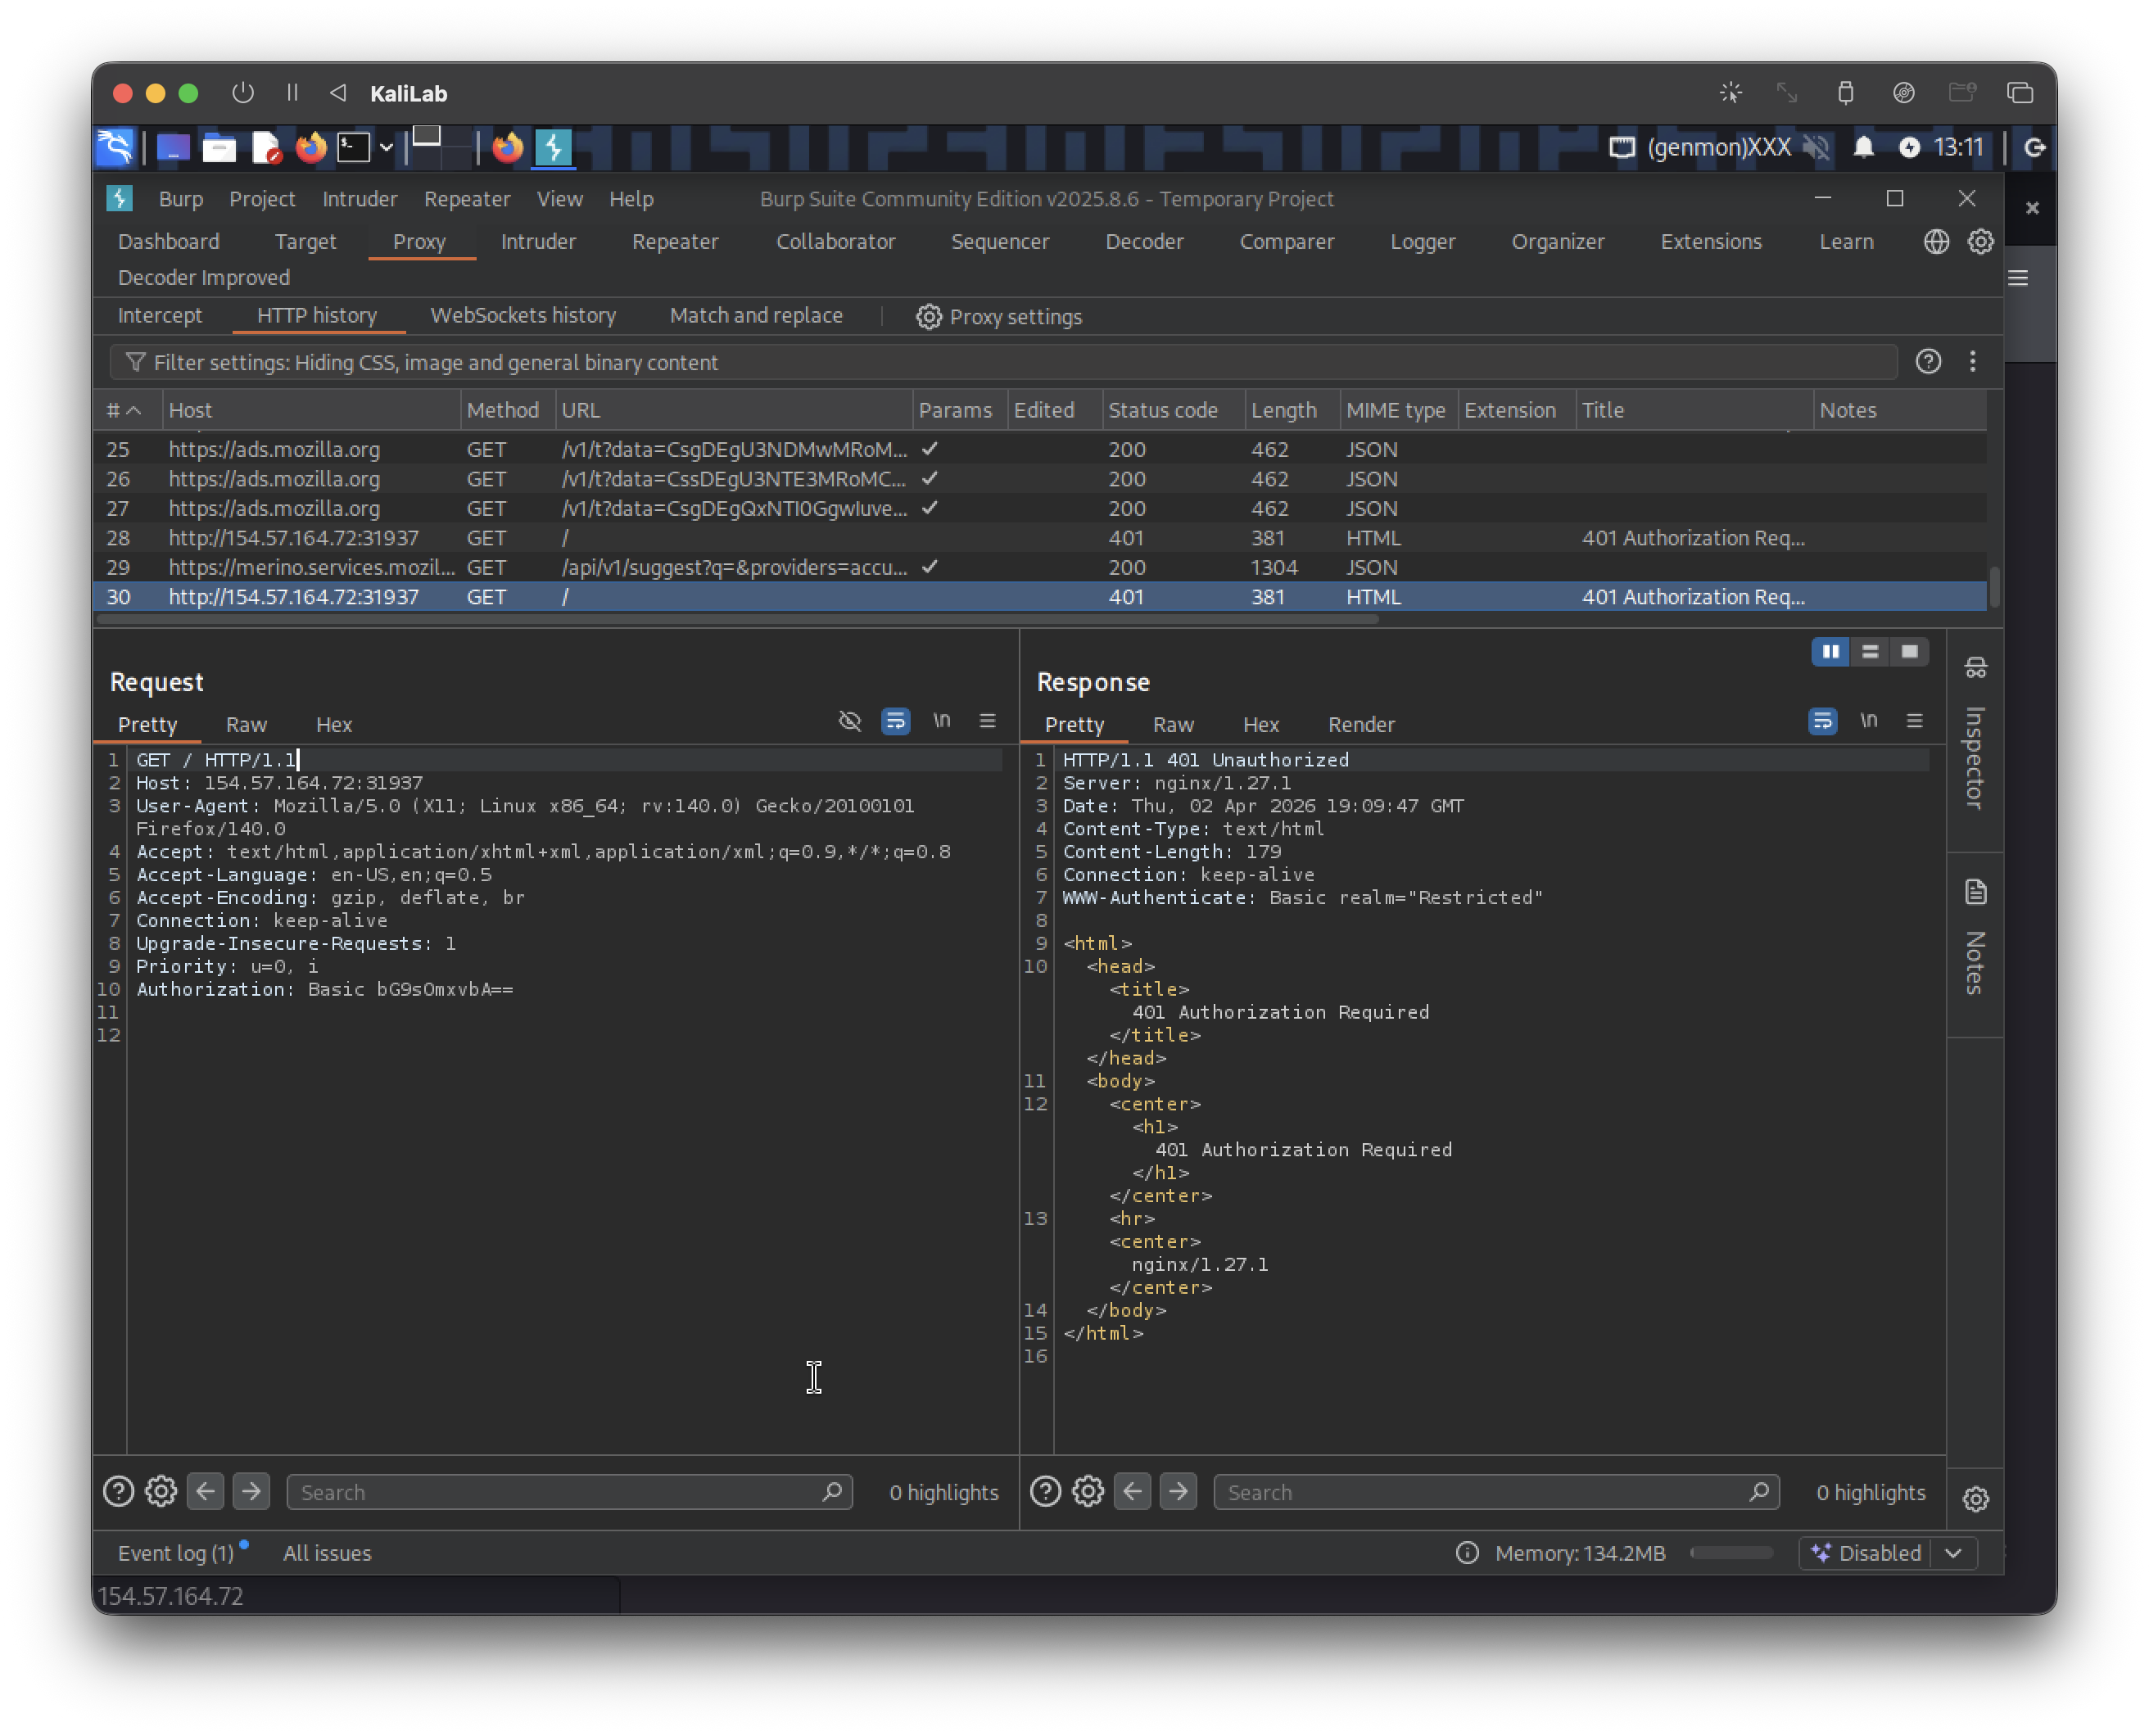Open the Notes side panel
This screenshot has height=1736, width=2149.
tap(1975, 940)
